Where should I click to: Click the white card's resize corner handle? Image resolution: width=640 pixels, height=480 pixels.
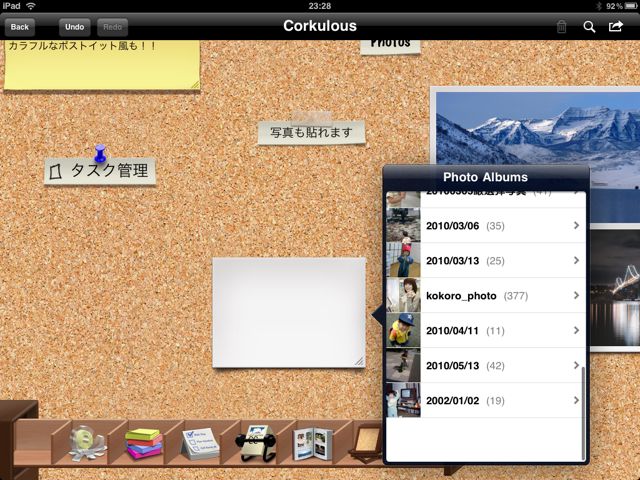click(359, 361)
